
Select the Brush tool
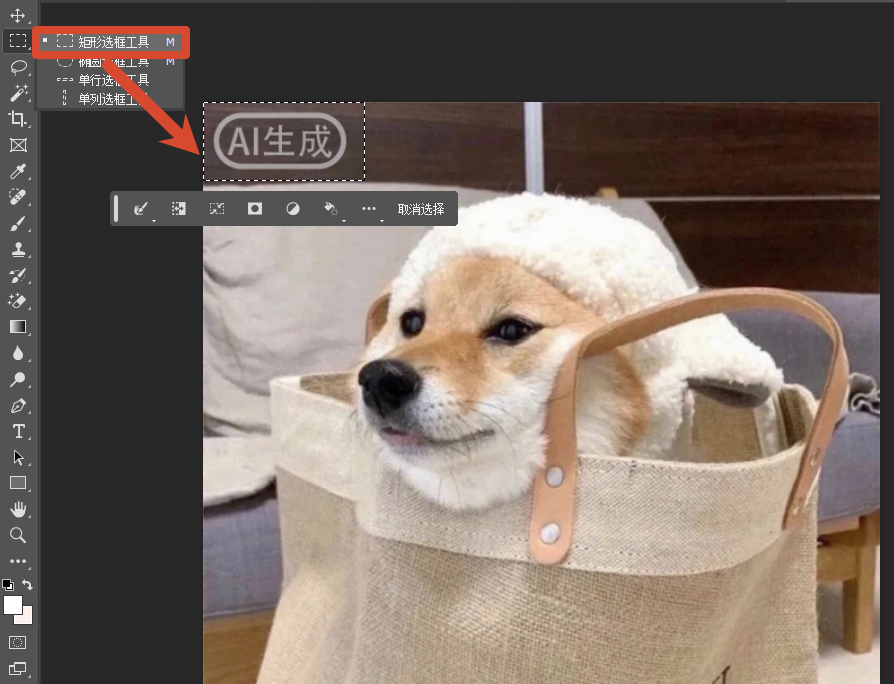pos(18,223)
